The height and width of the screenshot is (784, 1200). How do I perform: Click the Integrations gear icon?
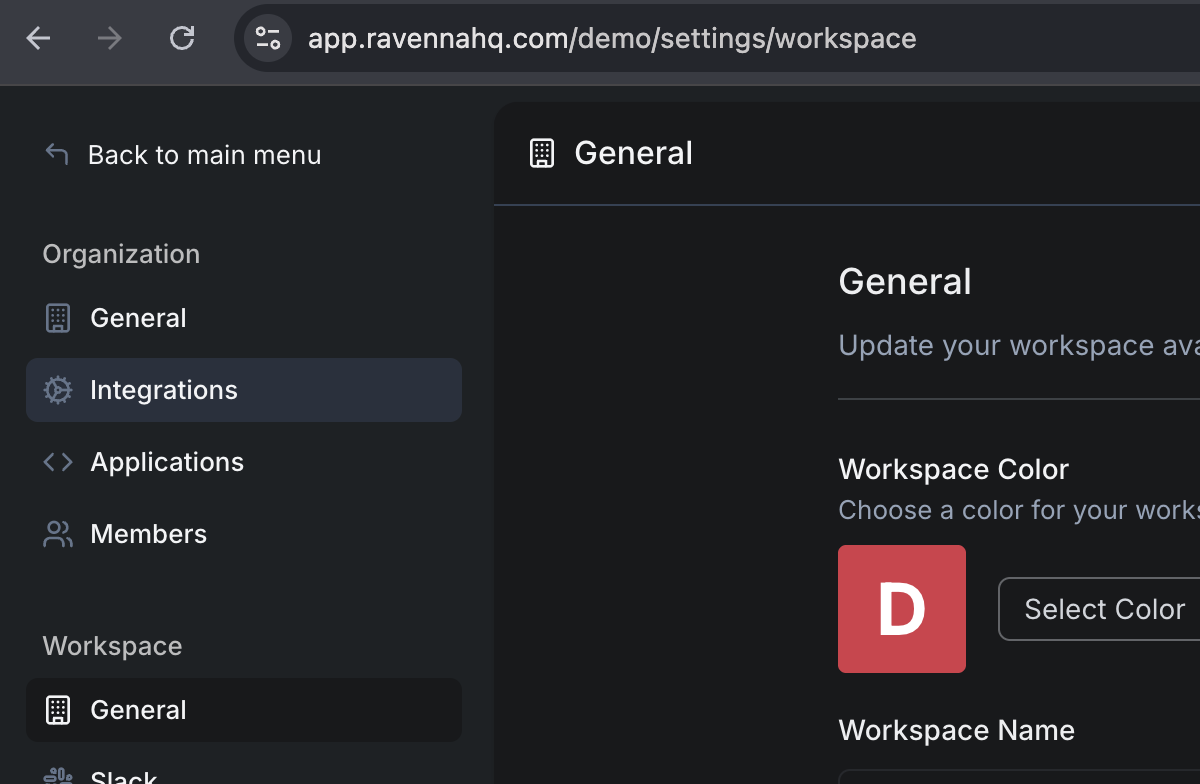(58, 390)
